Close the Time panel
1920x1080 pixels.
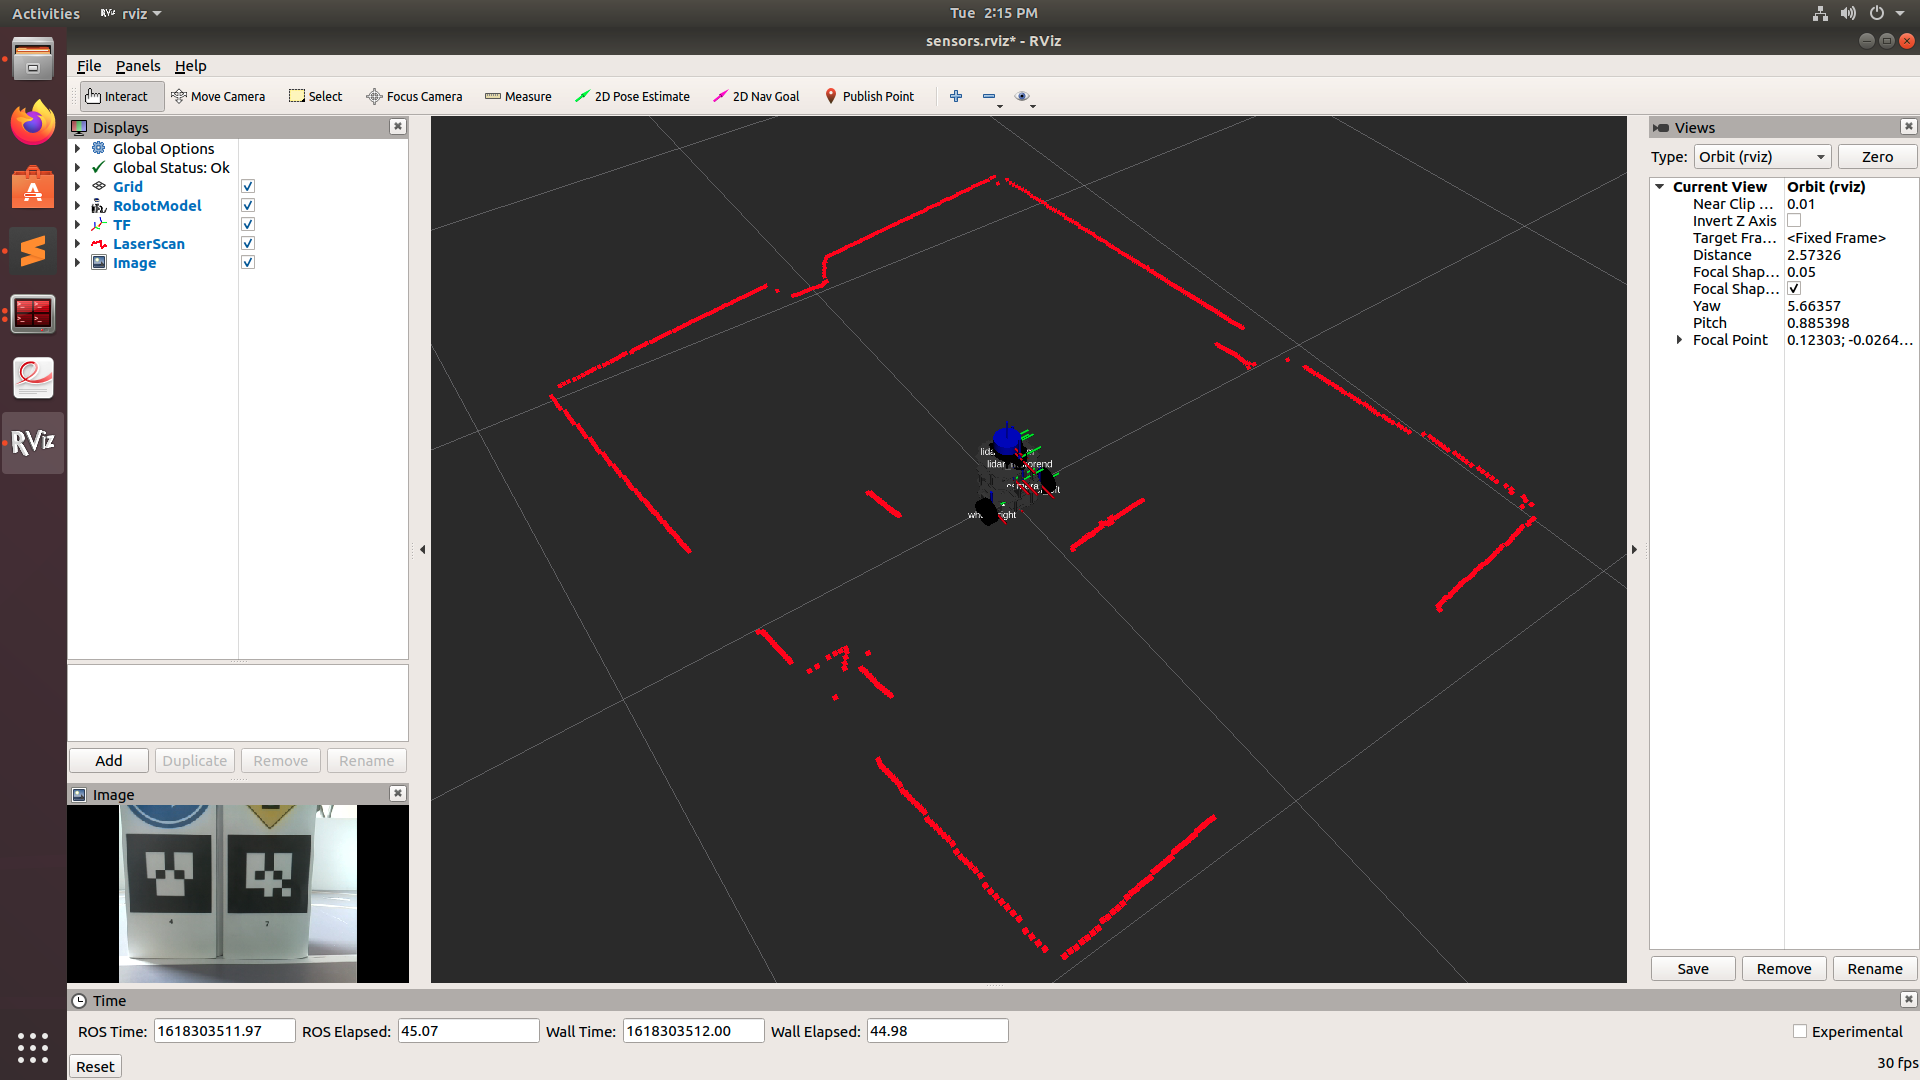click(1909, 999)
